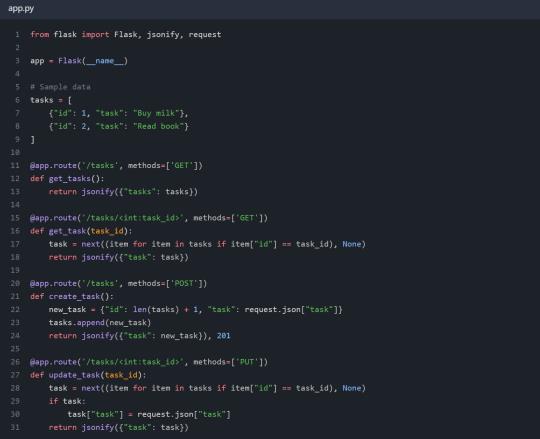Click the "Buy milk" string
This screenshot has height=439, width=540.
156,113
